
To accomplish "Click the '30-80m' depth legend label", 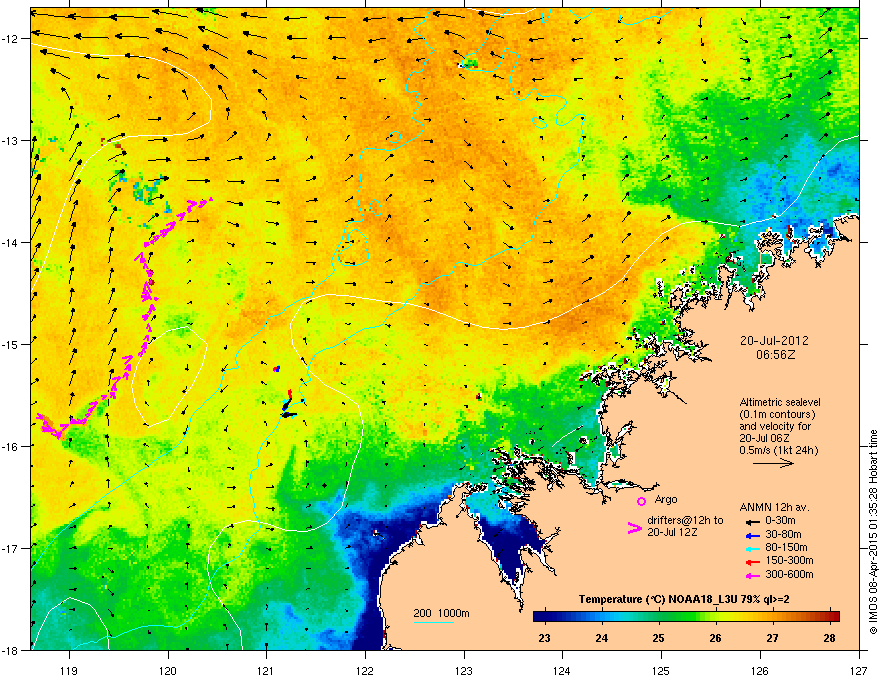I will [x=783, y=535].
